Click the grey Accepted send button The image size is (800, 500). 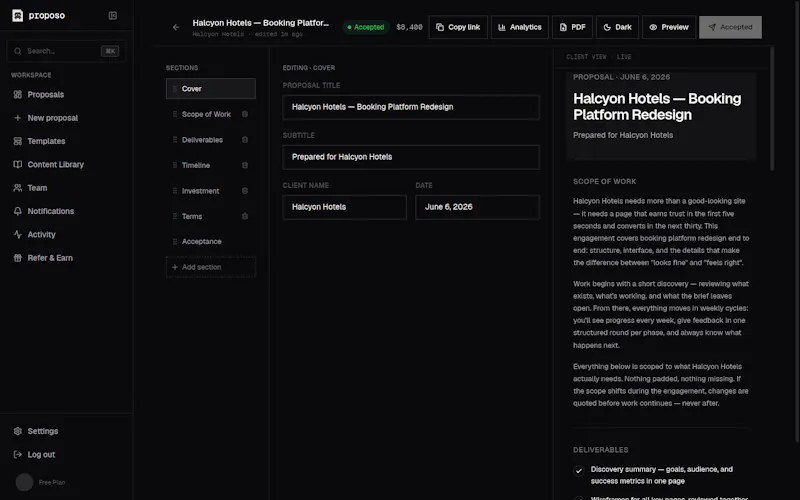(x=730, y=27)
